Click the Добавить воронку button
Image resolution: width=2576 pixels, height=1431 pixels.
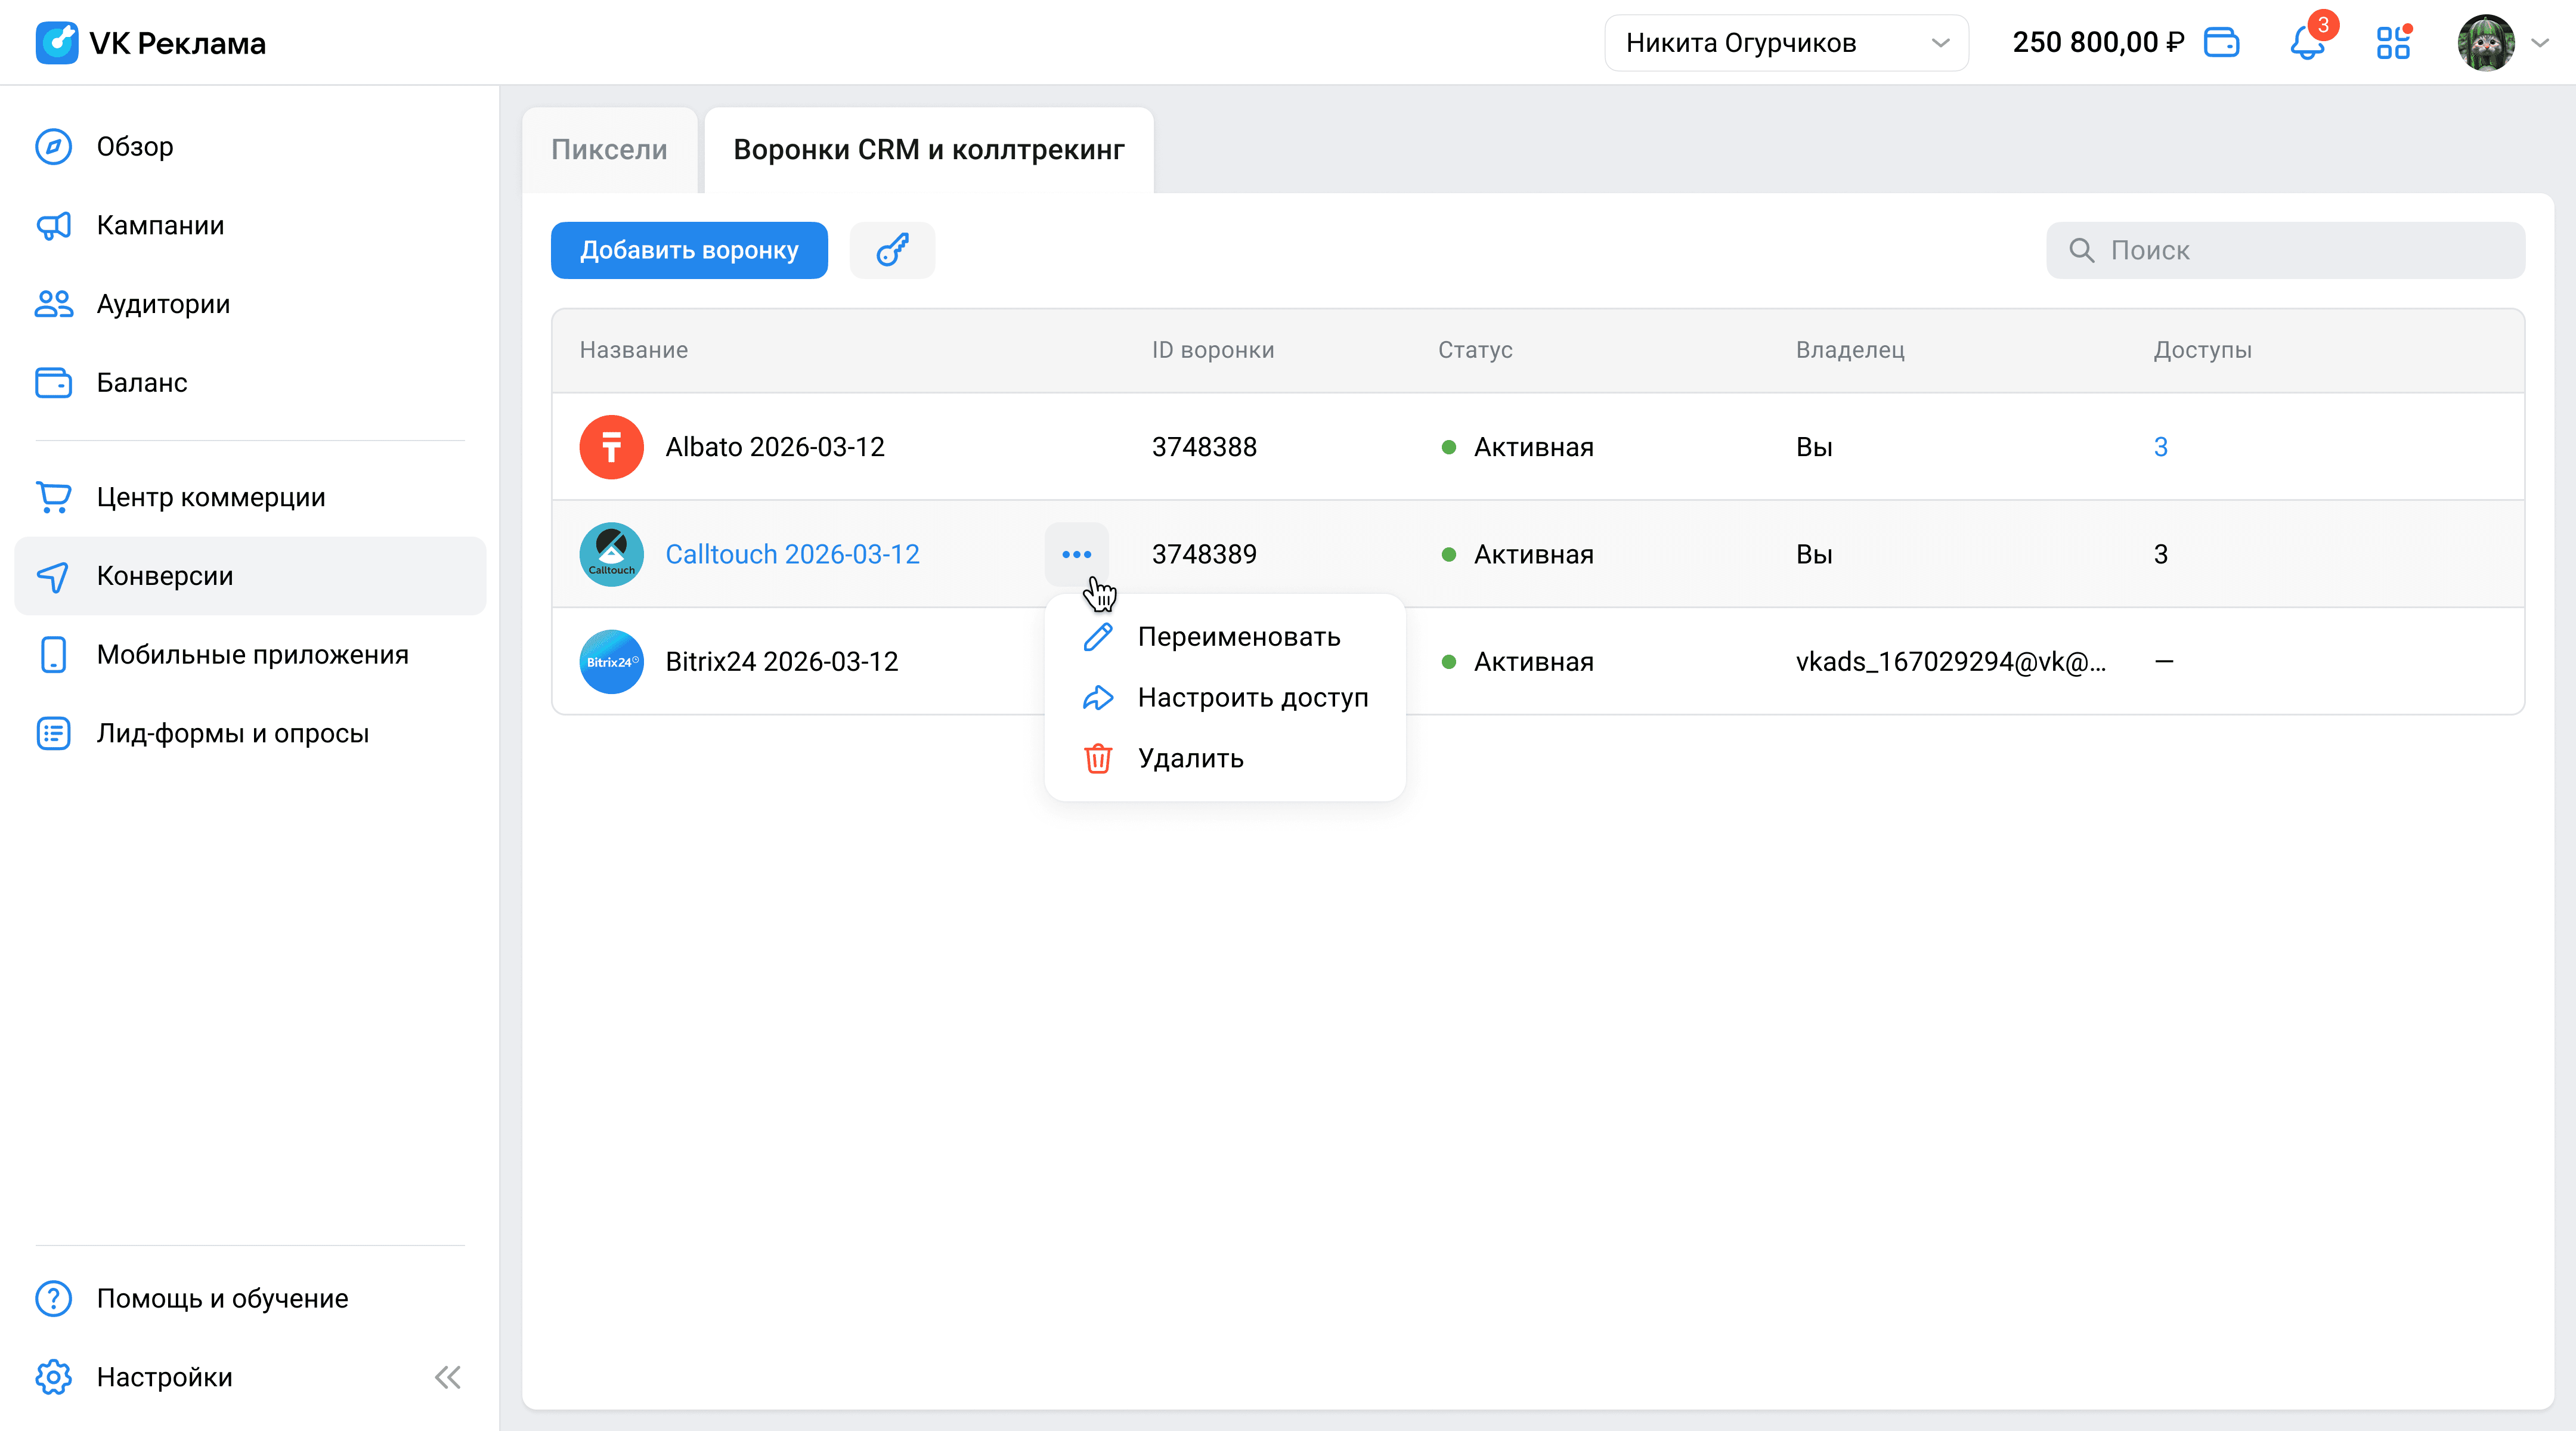coord(689,250)
